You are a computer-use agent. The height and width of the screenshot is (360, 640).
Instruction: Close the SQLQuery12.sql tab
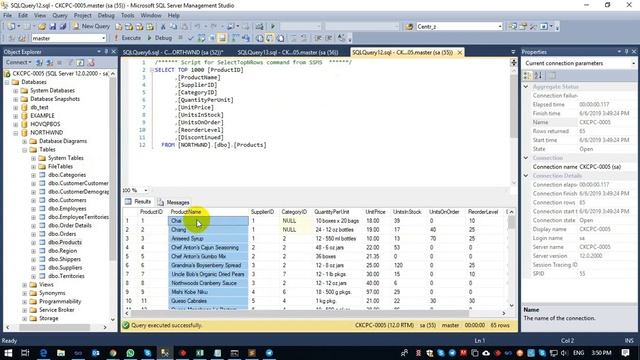pos(460,52)
